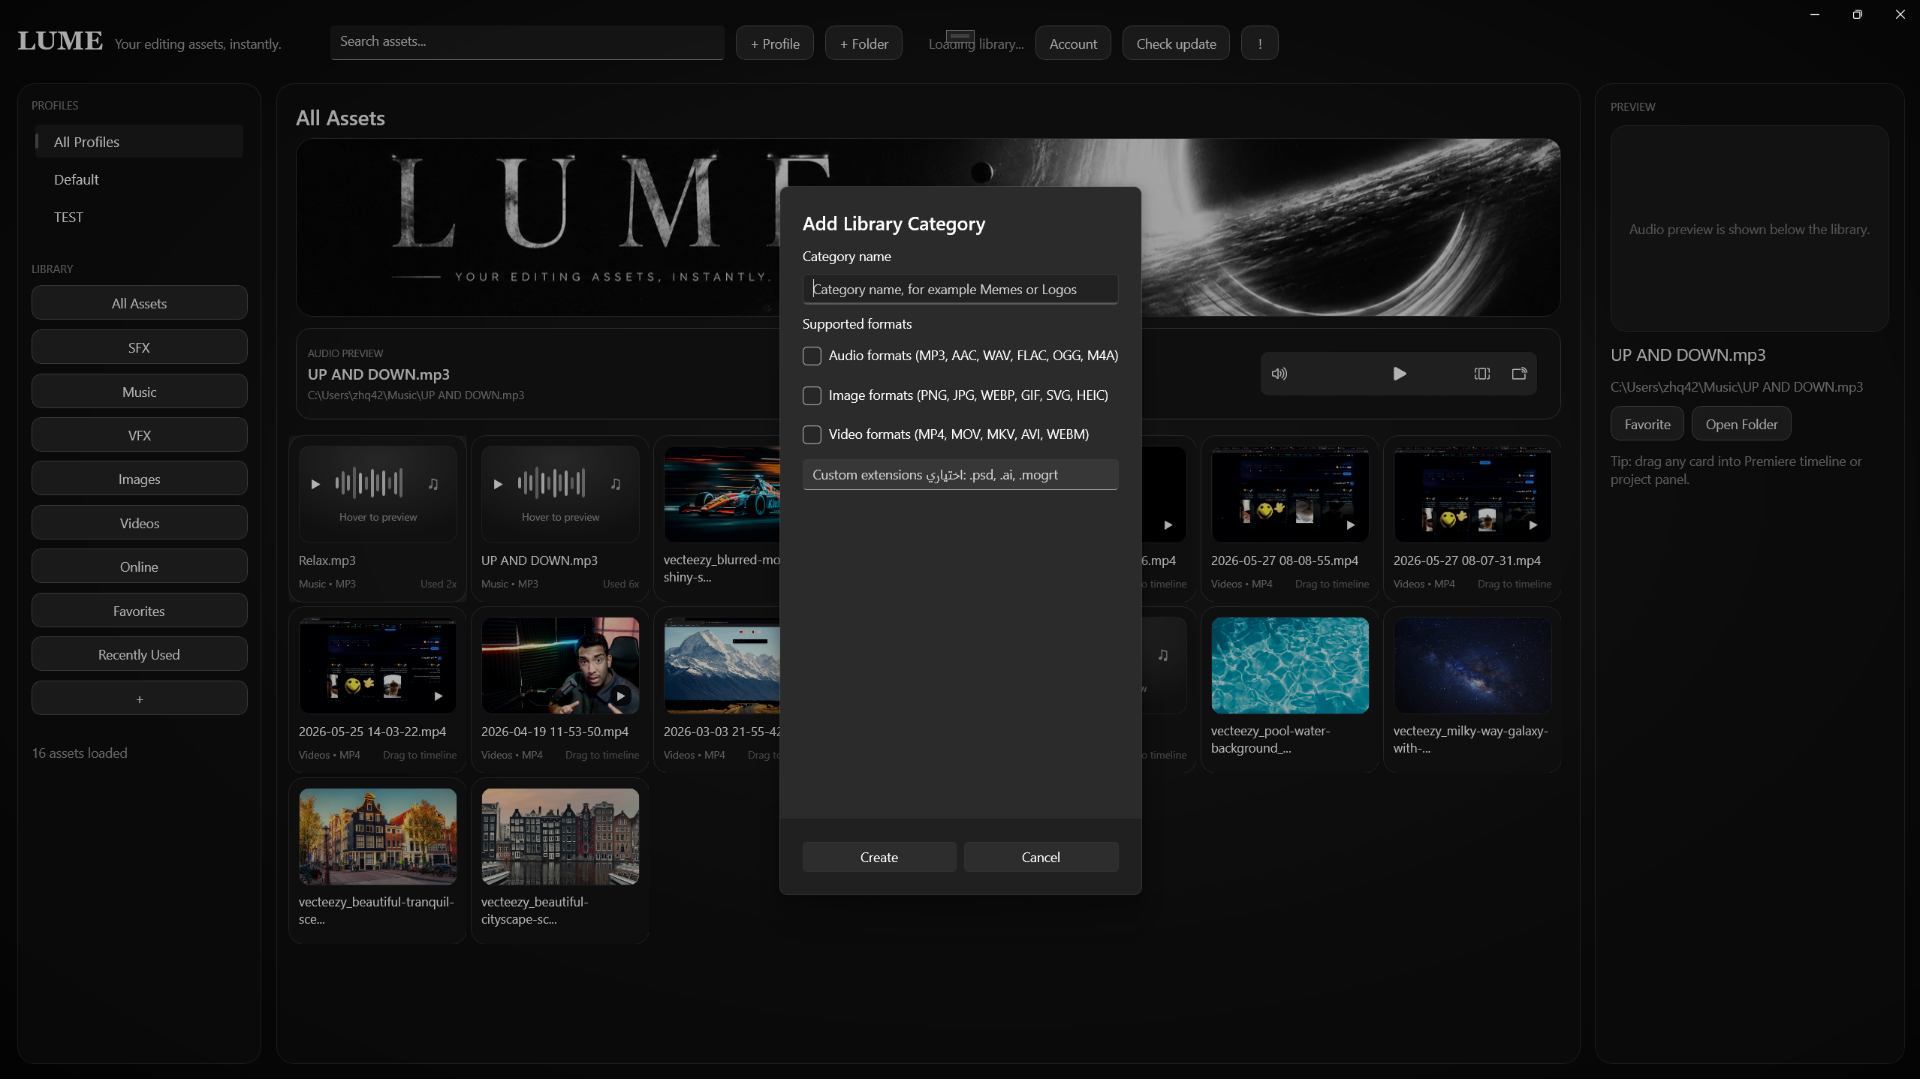1920x1079 pixels.
Task: Open the Recently Used library category
Action: pyautogui.click(x=139, y=655)
